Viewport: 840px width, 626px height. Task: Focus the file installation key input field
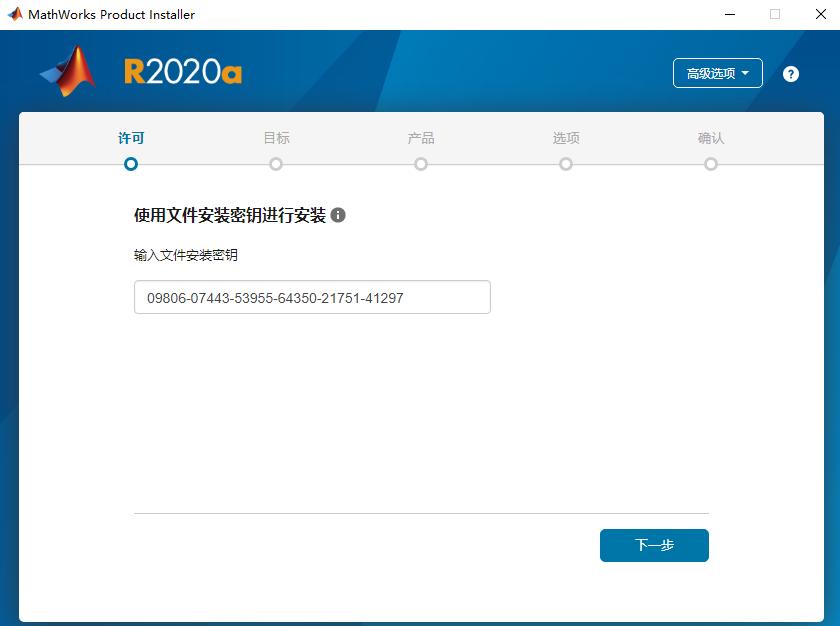click(x=312, y=297)
